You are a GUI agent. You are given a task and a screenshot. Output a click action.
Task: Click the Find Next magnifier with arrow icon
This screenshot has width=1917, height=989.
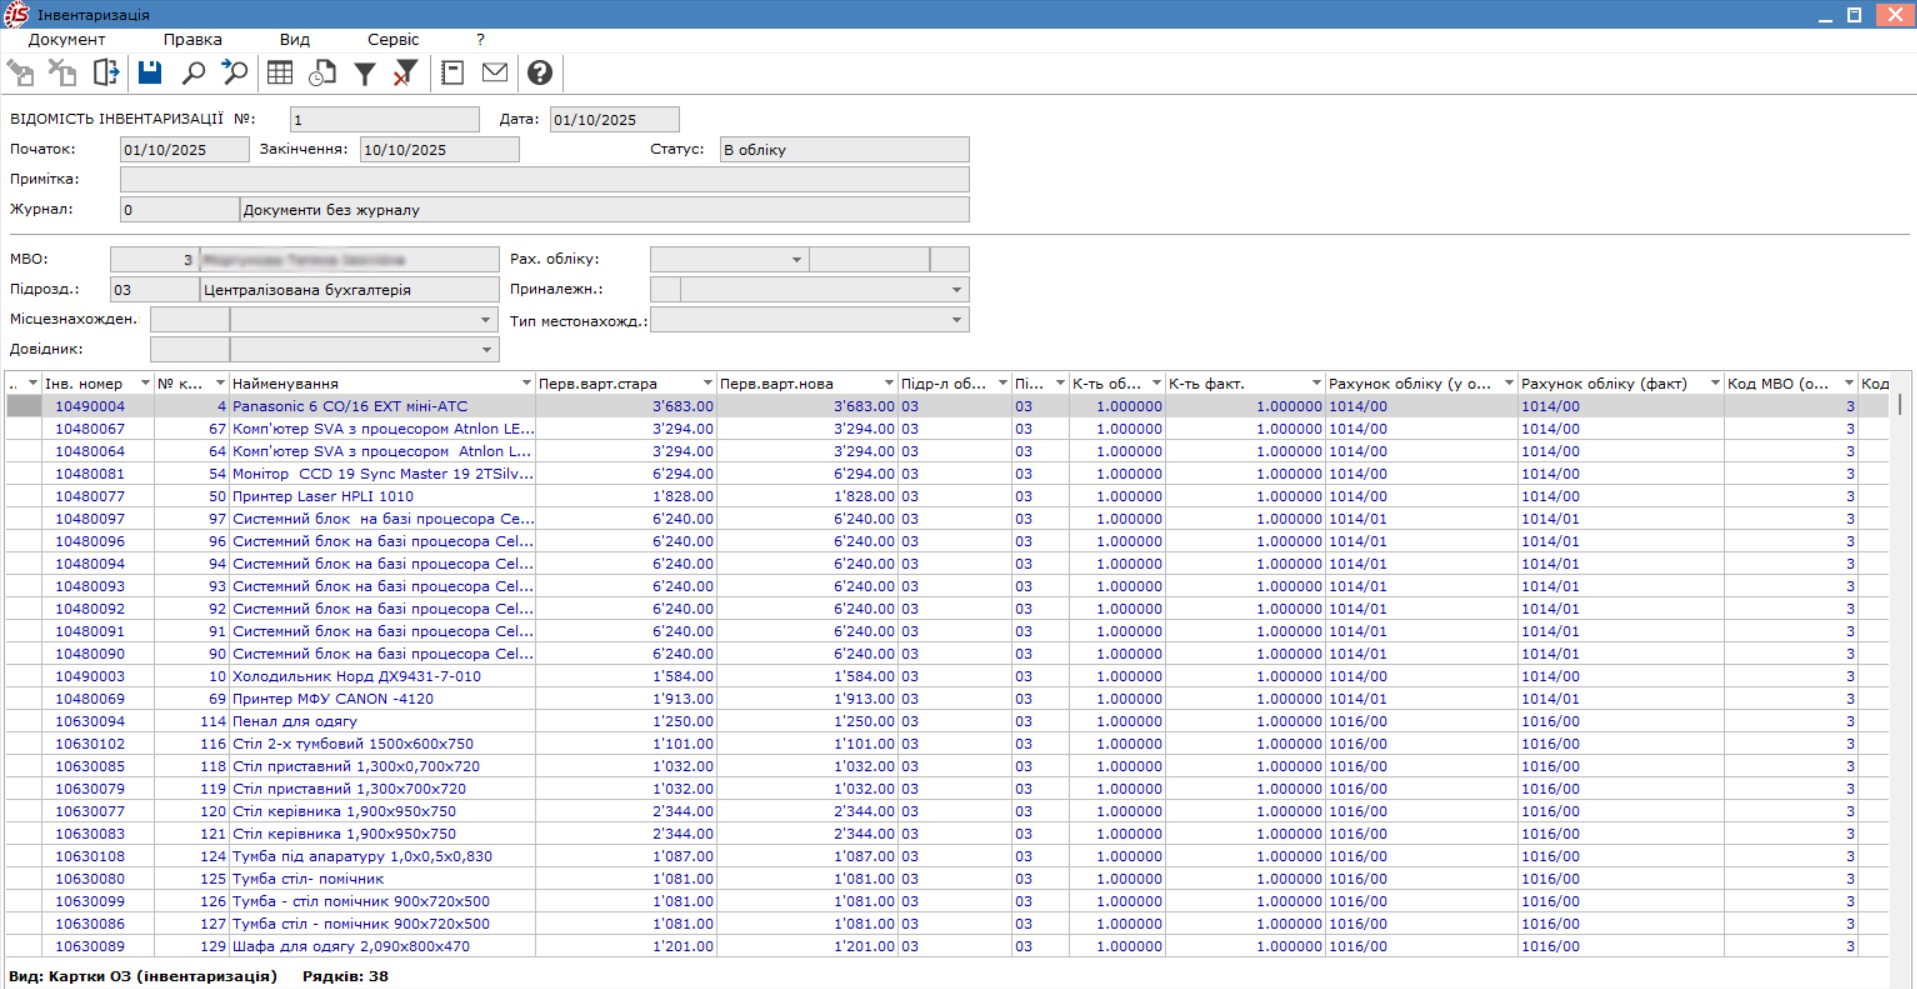235,73
